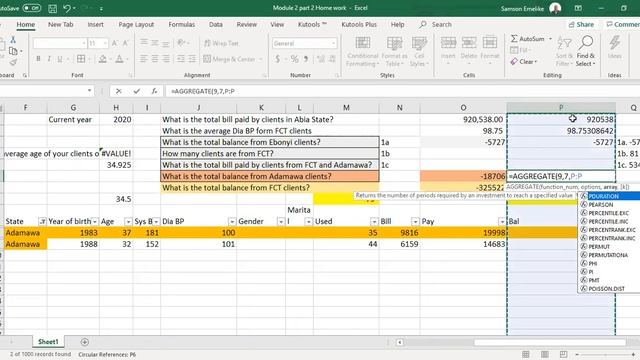The image size is (640, 360).
Task: Switch to Page Layout view icon
Action: pyautogui.click(x=545, y=354)
